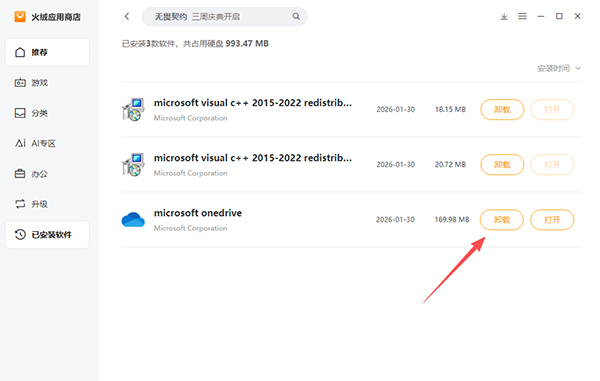Open the 游戏 games section

coord(47,83)
